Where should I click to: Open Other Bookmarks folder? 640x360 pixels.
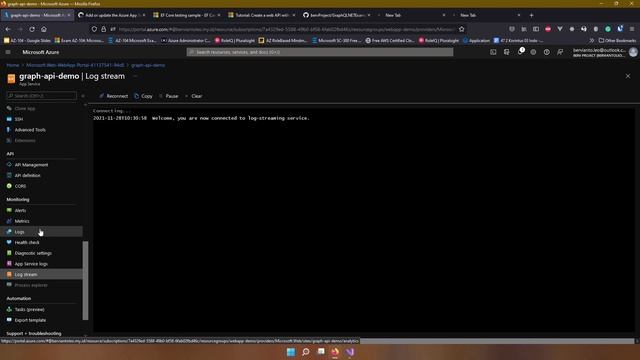pyautogui.click(x=617, y=40)
